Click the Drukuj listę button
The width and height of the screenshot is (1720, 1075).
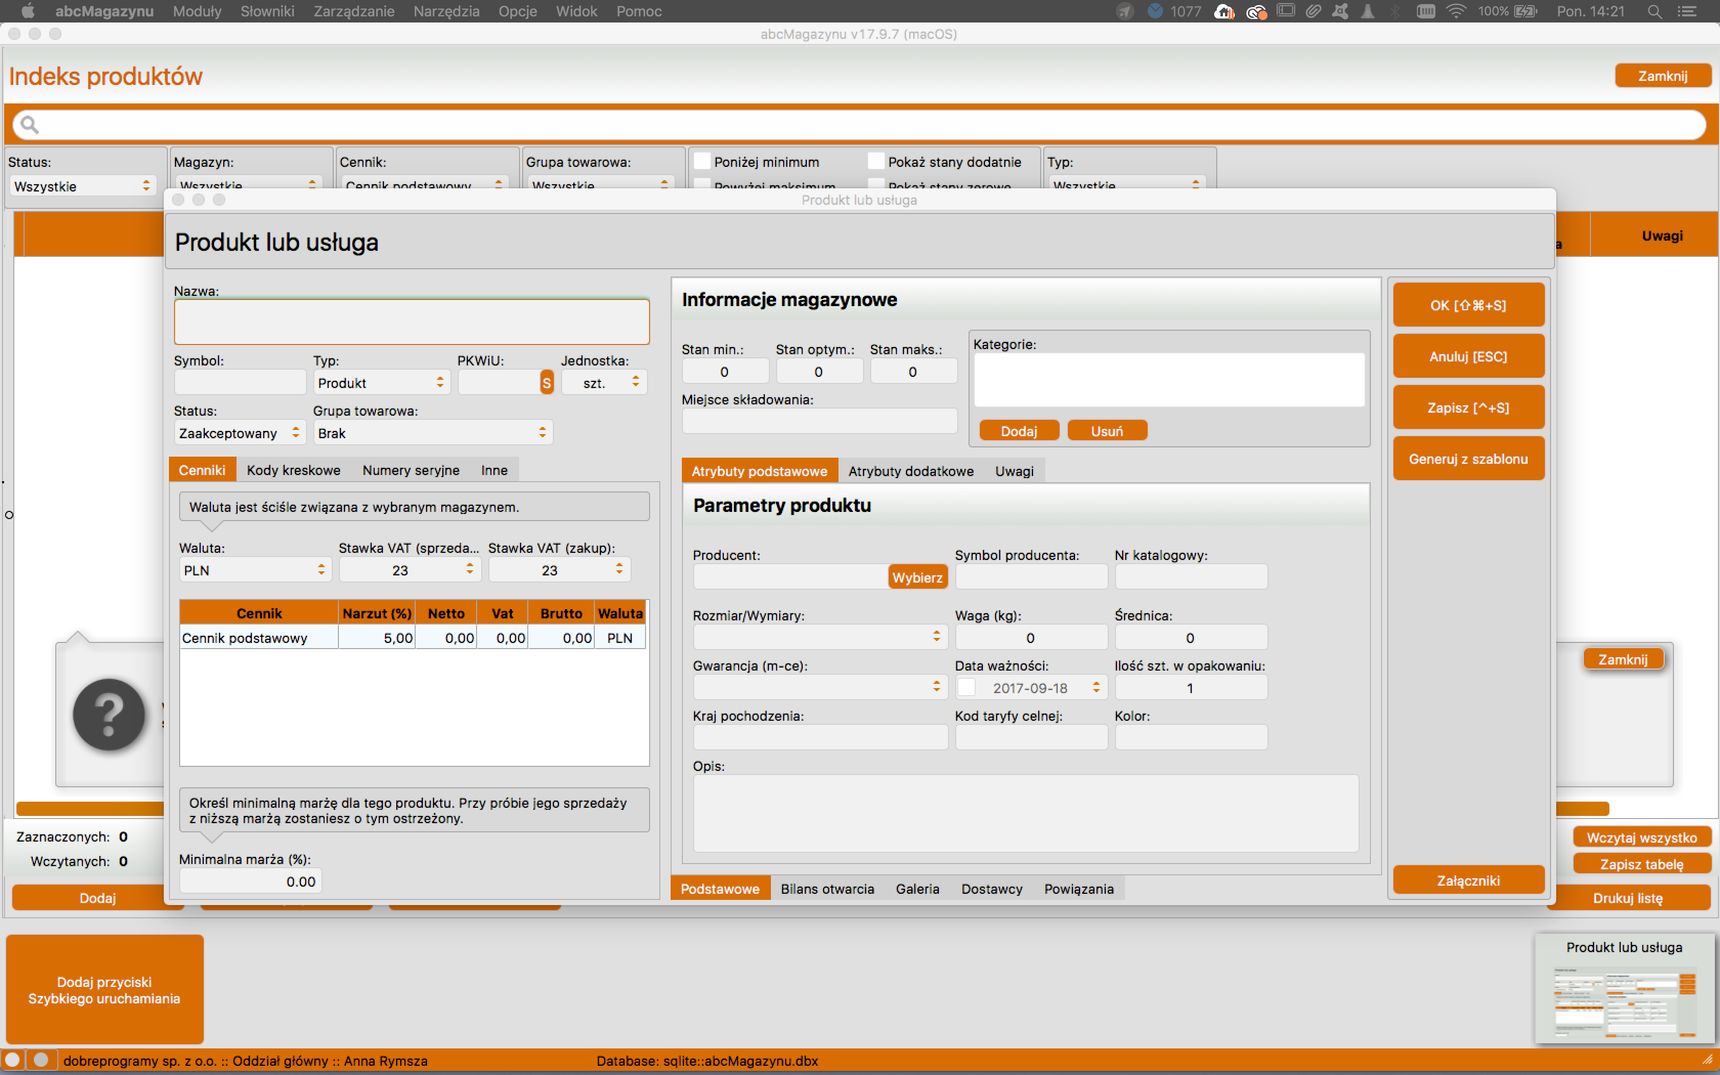pos(1628,898)
